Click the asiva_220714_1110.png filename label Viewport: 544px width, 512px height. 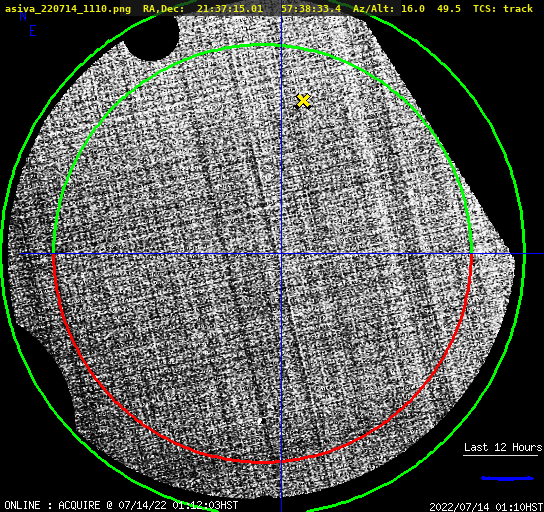point(68,9)
